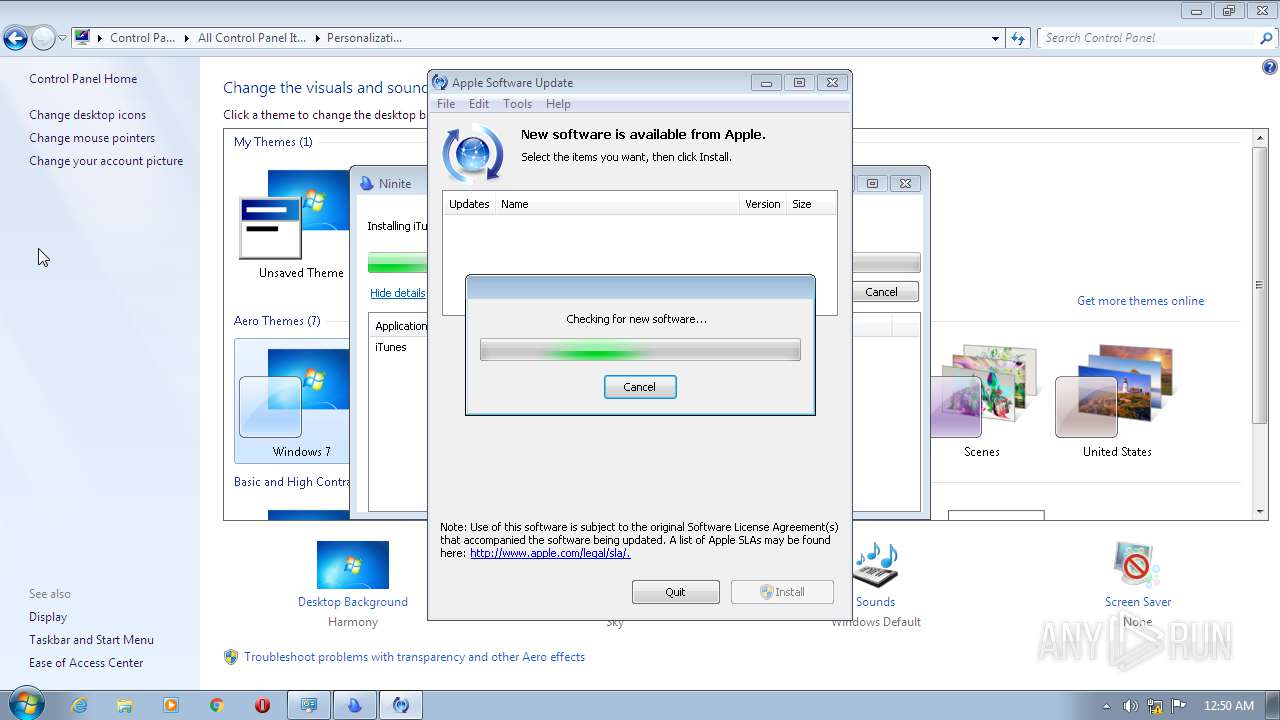Viewport: 1280px width, 720px height.
Task: Click the Control Pa... breadcrumb
Action: tap(142, 38)
